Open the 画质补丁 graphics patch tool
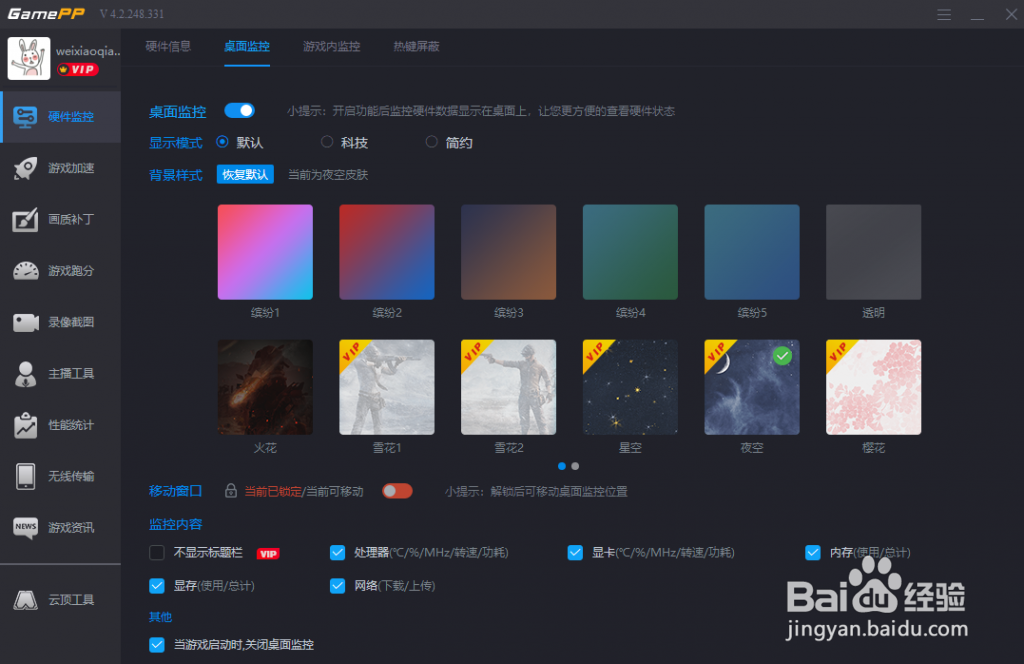1024x664 pixels. [x=60, y=220]
